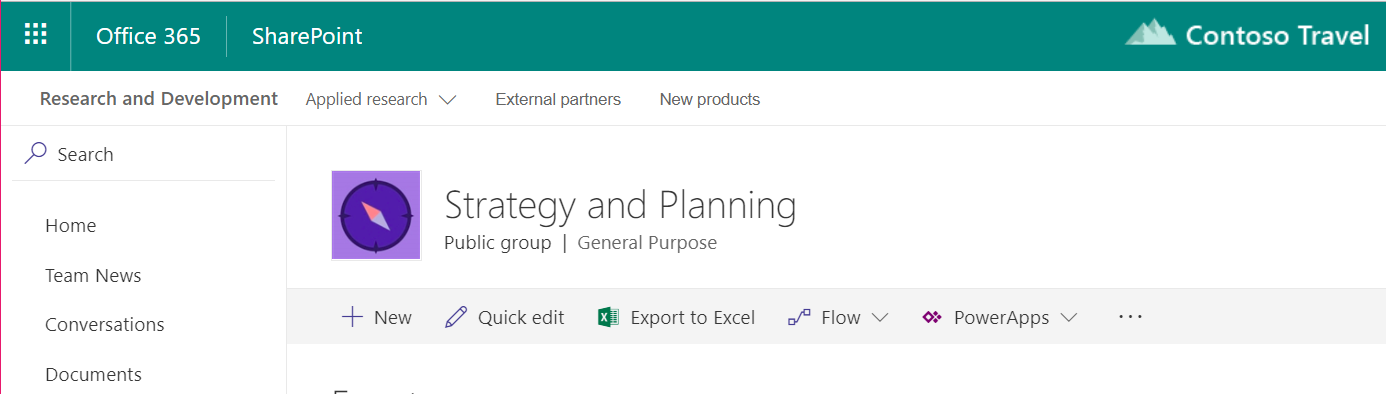Click the Quick edit pencil icon
The image size is (1386, 394).
pyautogui.click(x=456, y=318)
